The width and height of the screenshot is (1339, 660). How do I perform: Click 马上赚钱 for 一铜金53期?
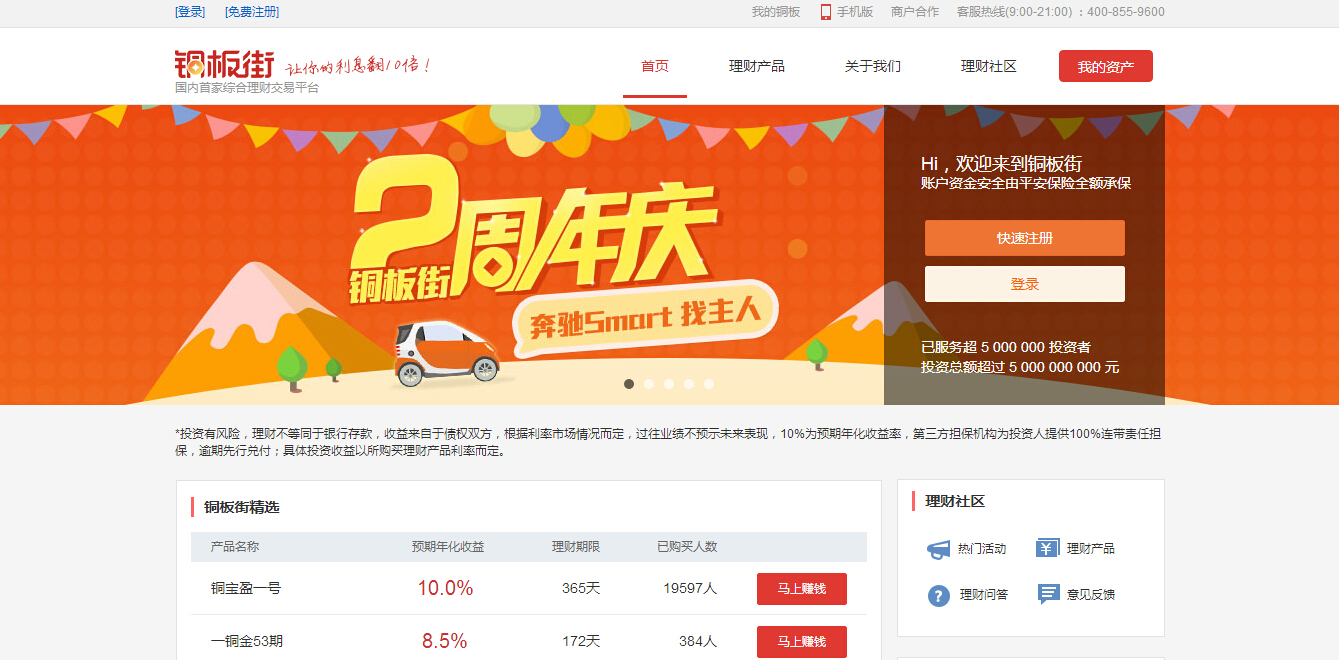[x=802, y=642]
